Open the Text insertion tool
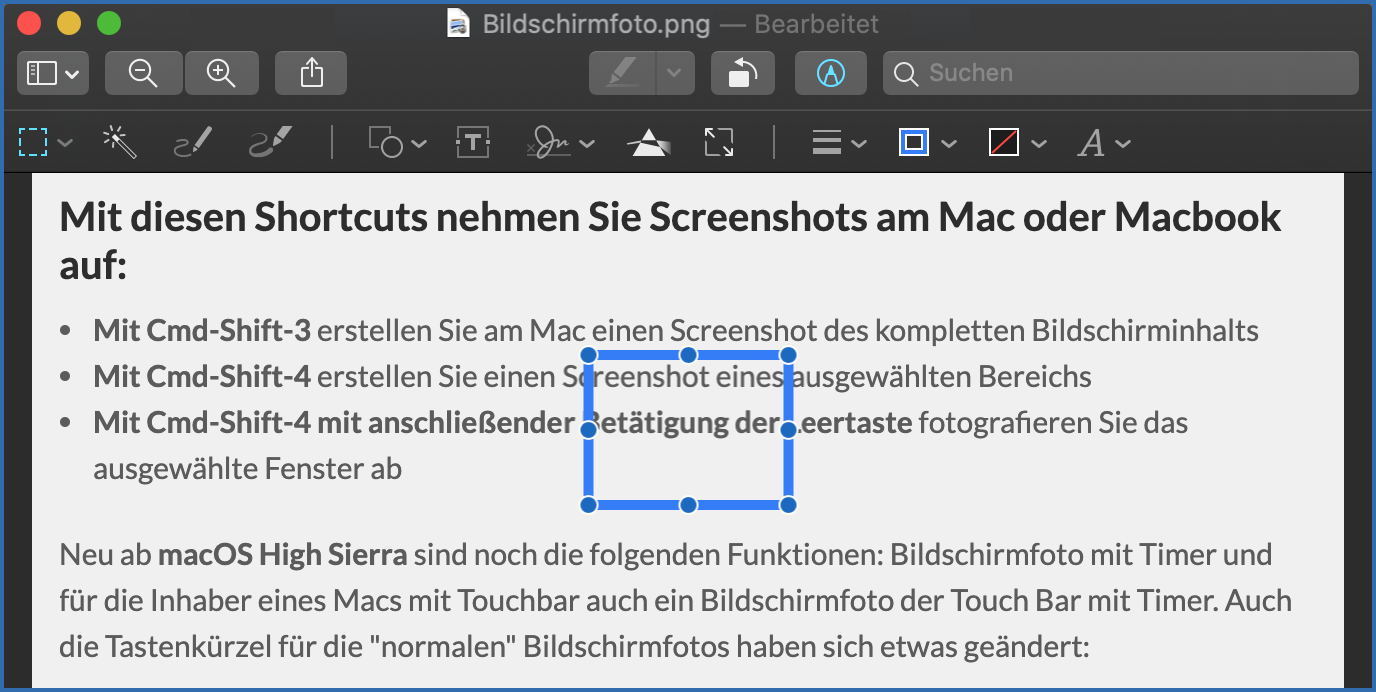1376x692 pixels. tap(471, 142)
